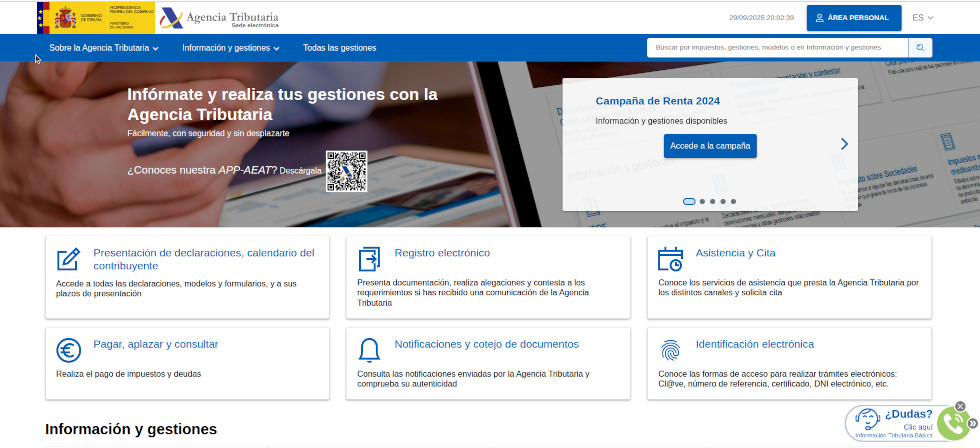Click the euro icon for Pagar, aplazar
980x448 pixels.
coord(68,350)
